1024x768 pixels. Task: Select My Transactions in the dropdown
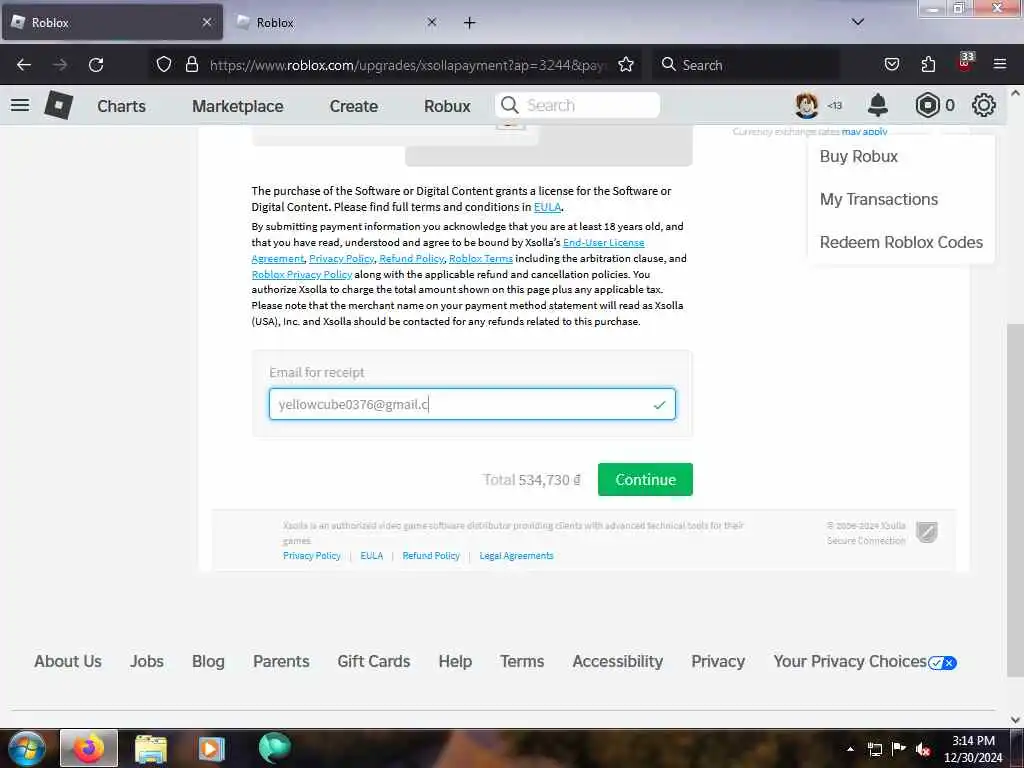point(878,199)
